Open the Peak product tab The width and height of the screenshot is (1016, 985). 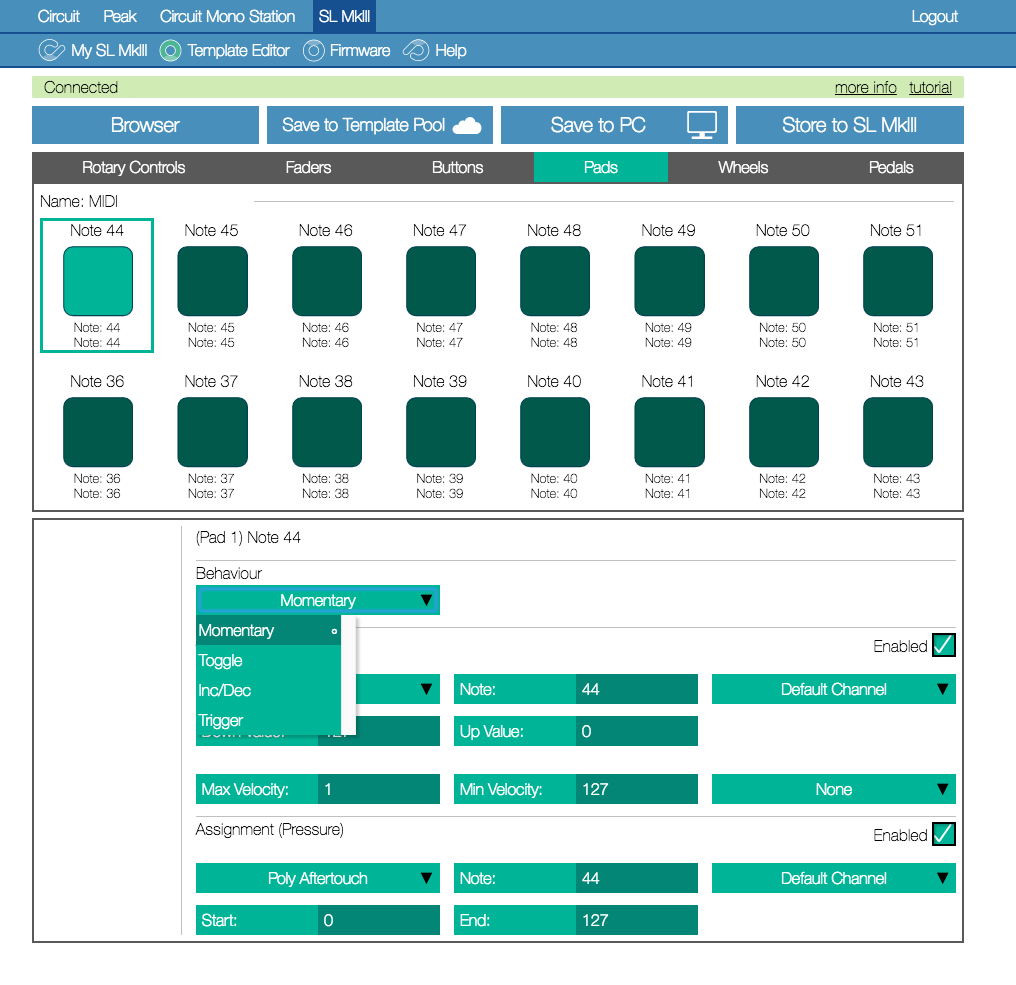[x=120, y=16]
